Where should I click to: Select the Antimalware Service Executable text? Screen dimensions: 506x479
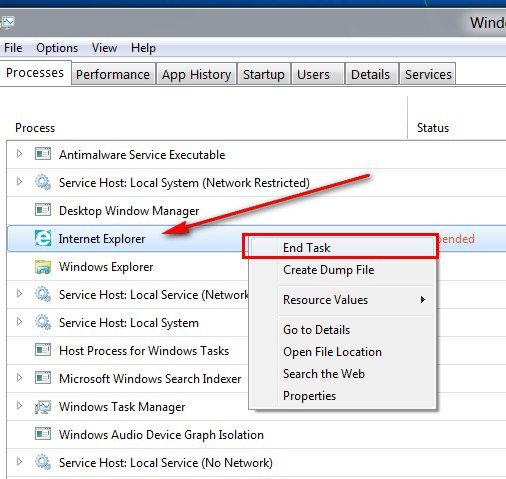(x=142, y=155)
